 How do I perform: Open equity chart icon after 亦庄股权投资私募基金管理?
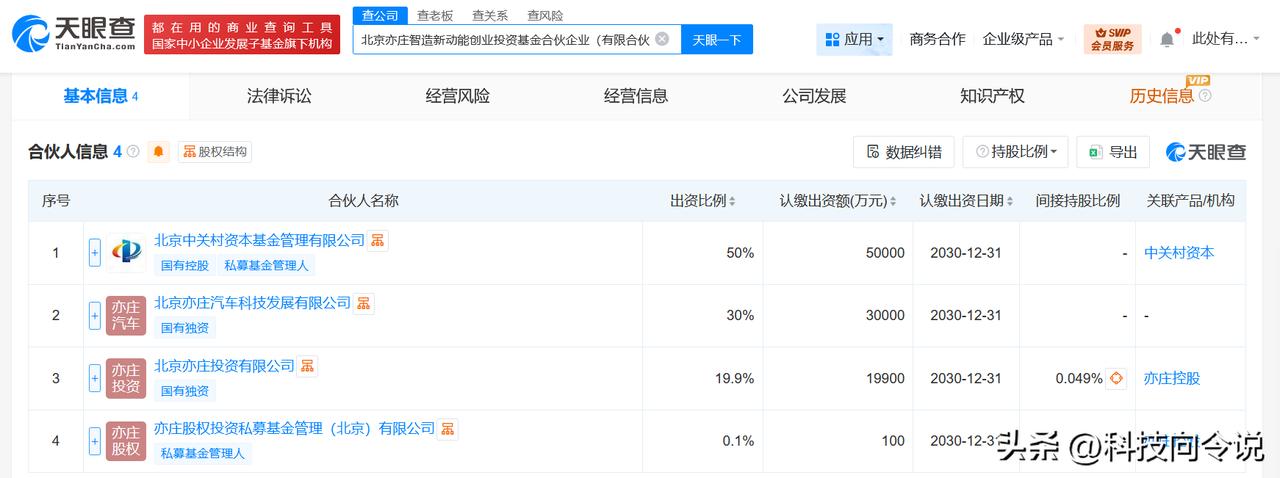[x=448, y=429]
